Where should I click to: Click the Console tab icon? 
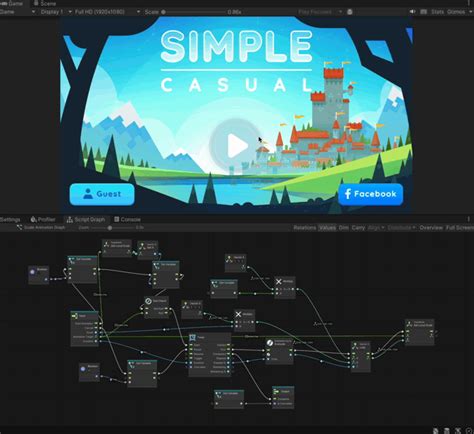click(x=117, y=219)
